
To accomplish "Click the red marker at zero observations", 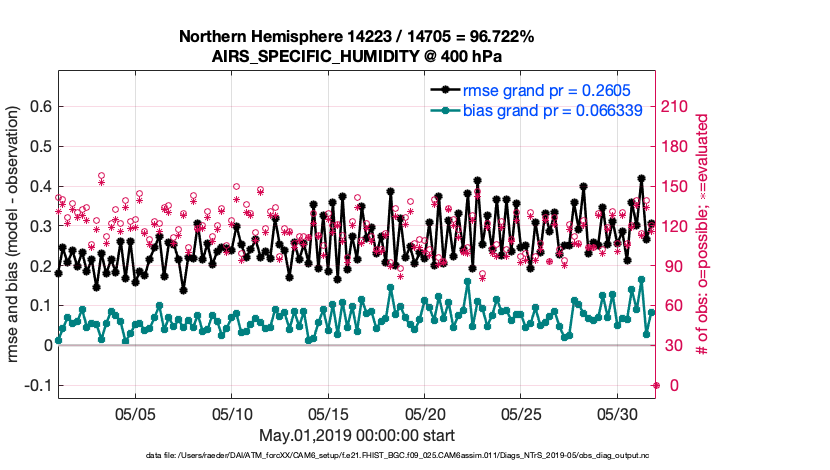I will click(656, 385).
